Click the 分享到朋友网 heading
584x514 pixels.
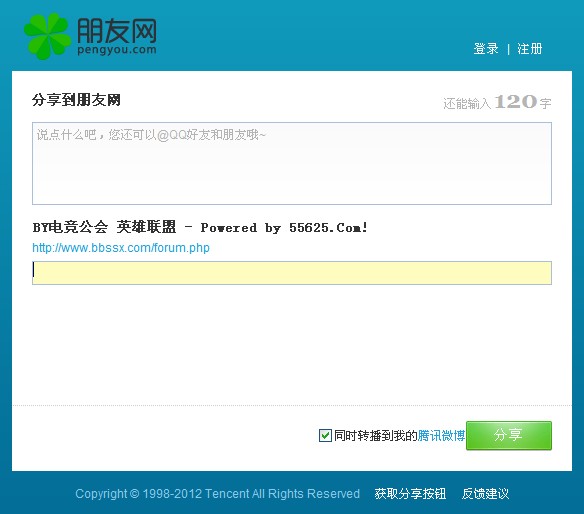(76, 100)
